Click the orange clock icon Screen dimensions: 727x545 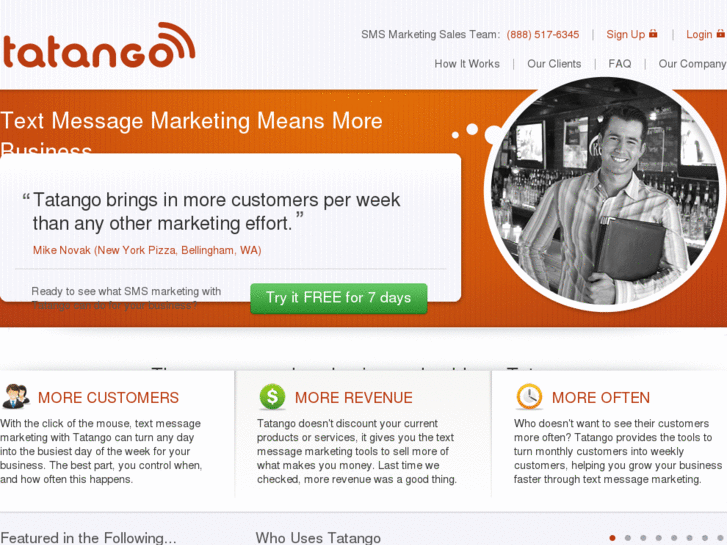pyautogui.click(x=529, y=397)
